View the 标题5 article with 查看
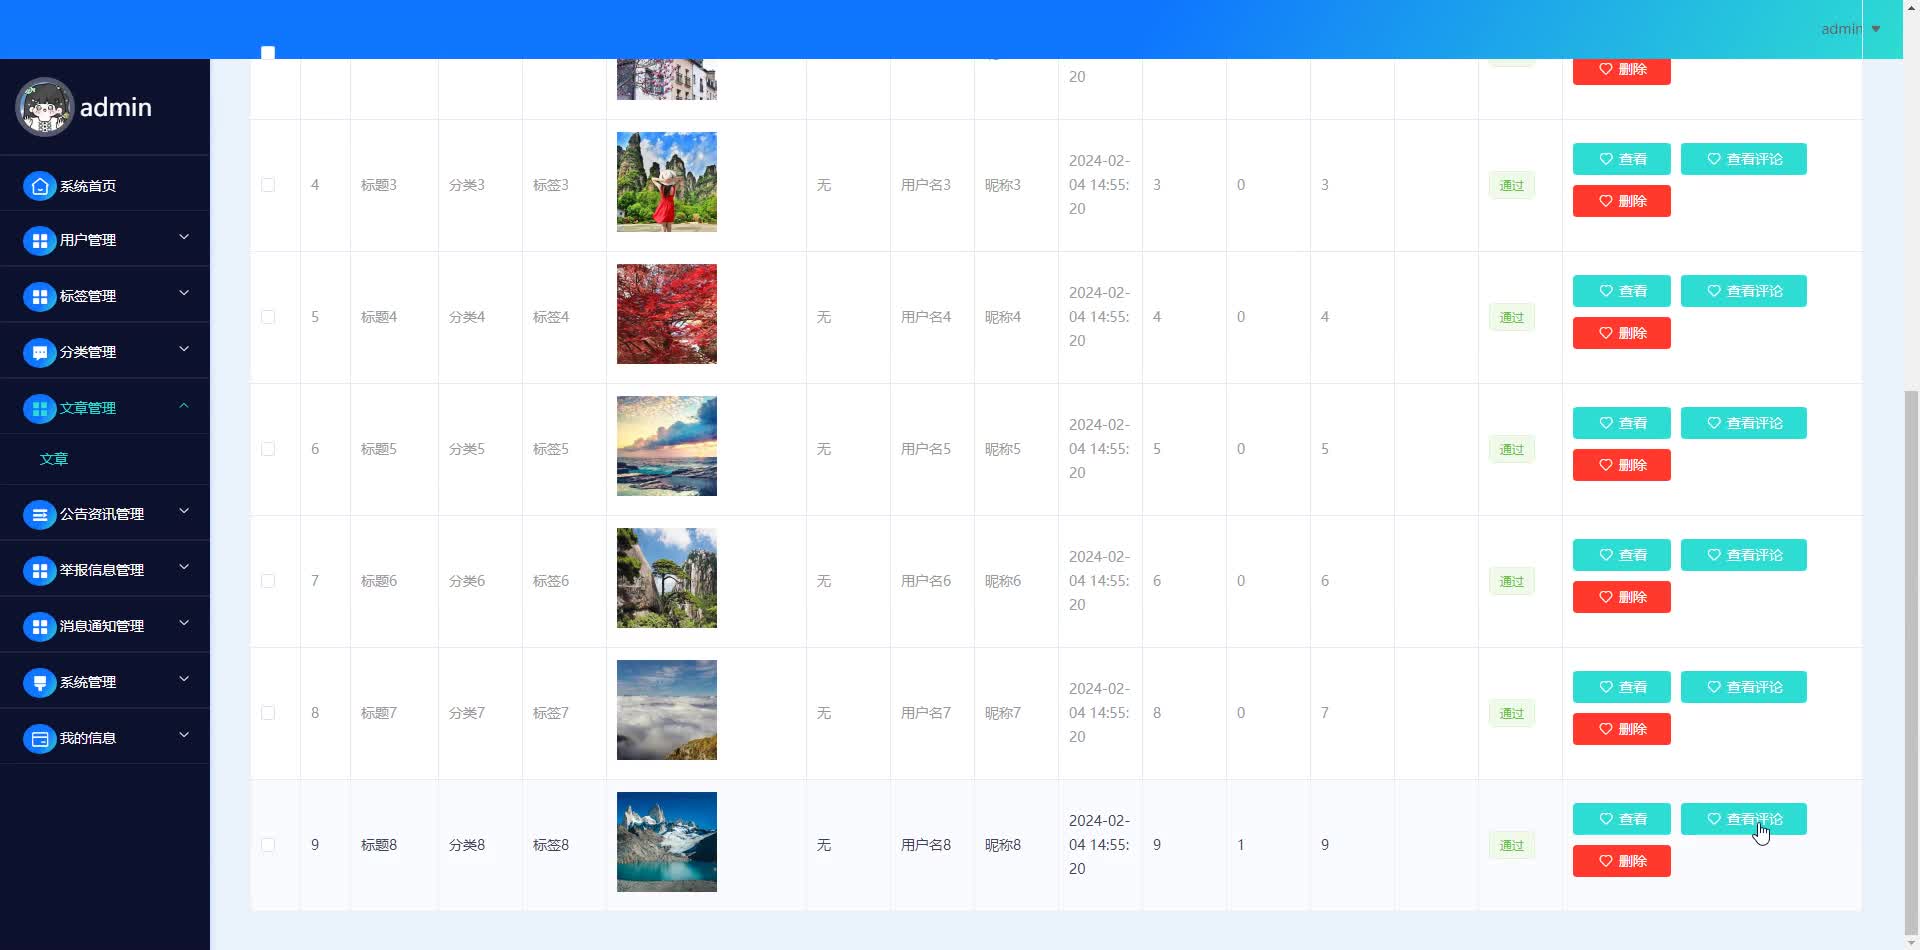1920x950 pixels. click(x=1622, y=423)
